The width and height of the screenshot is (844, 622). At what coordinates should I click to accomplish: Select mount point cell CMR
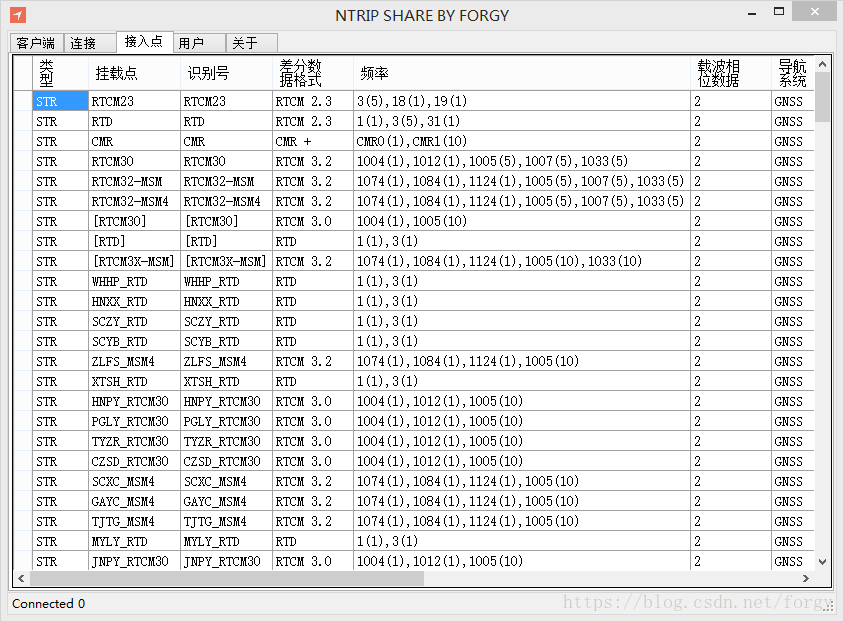point(134,142)
